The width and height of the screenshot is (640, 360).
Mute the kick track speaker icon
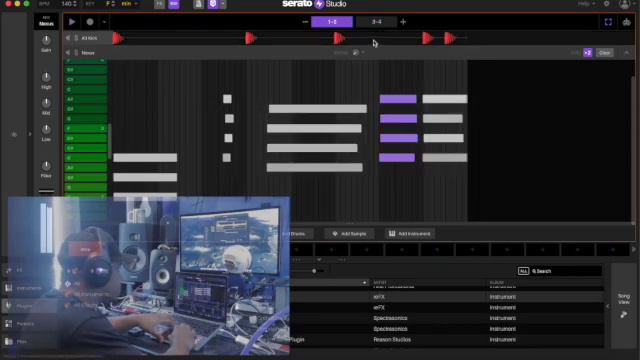pyautogui.click(x=68, y=38)
